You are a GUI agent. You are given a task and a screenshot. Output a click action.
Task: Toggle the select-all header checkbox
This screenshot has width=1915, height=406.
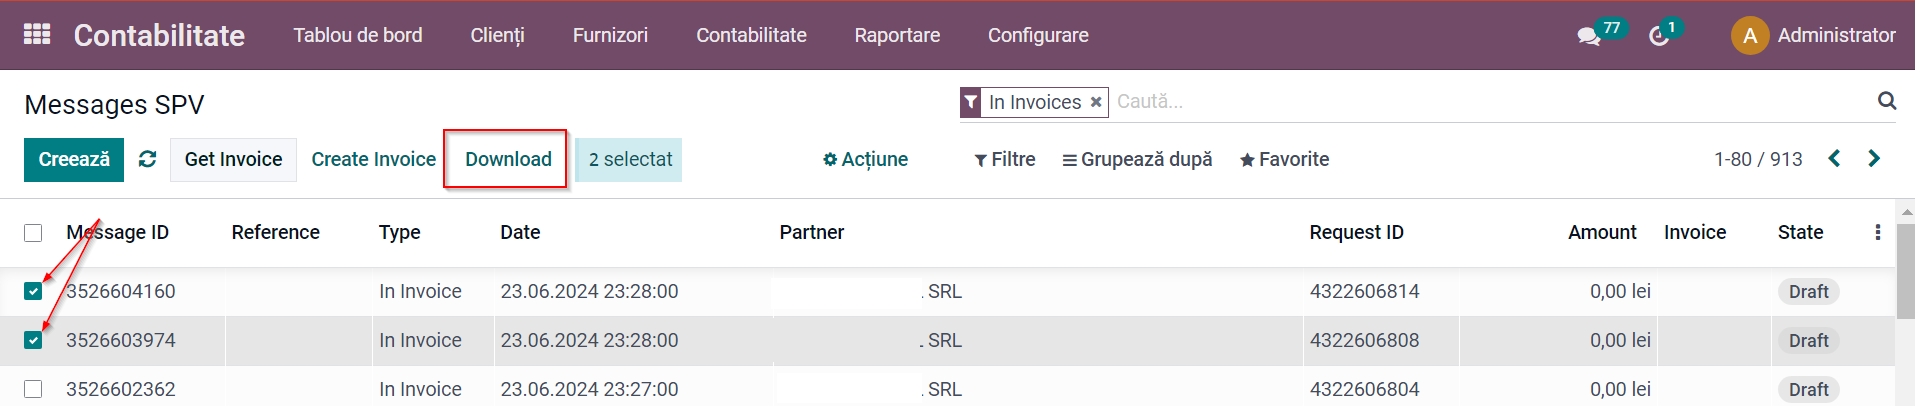(x=33, y=232)
